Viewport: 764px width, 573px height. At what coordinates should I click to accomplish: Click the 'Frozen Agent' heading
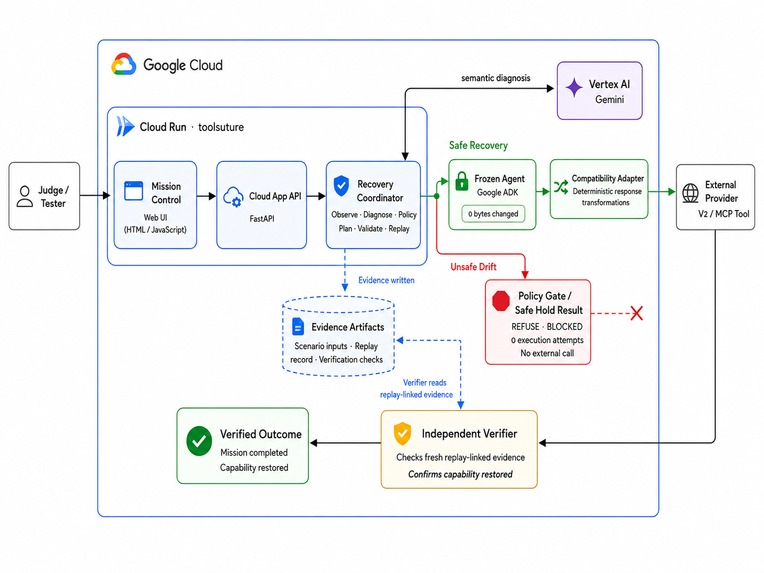499,179
